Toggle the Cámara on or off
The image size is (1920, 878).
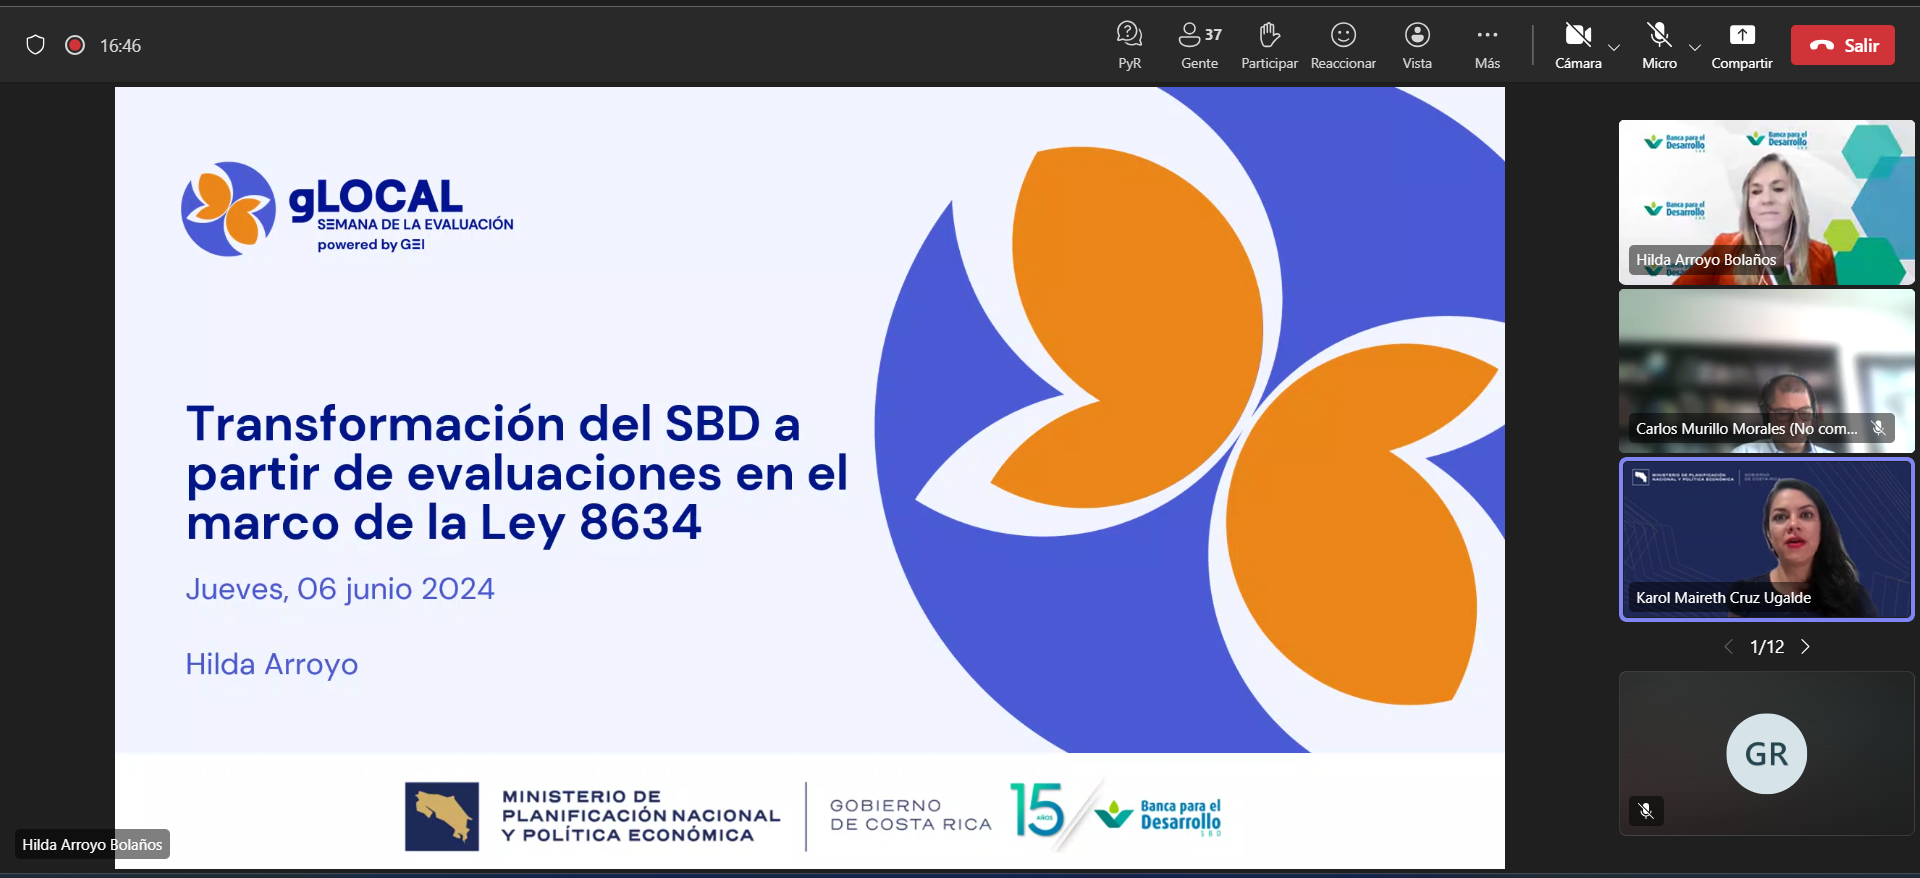1578,45
